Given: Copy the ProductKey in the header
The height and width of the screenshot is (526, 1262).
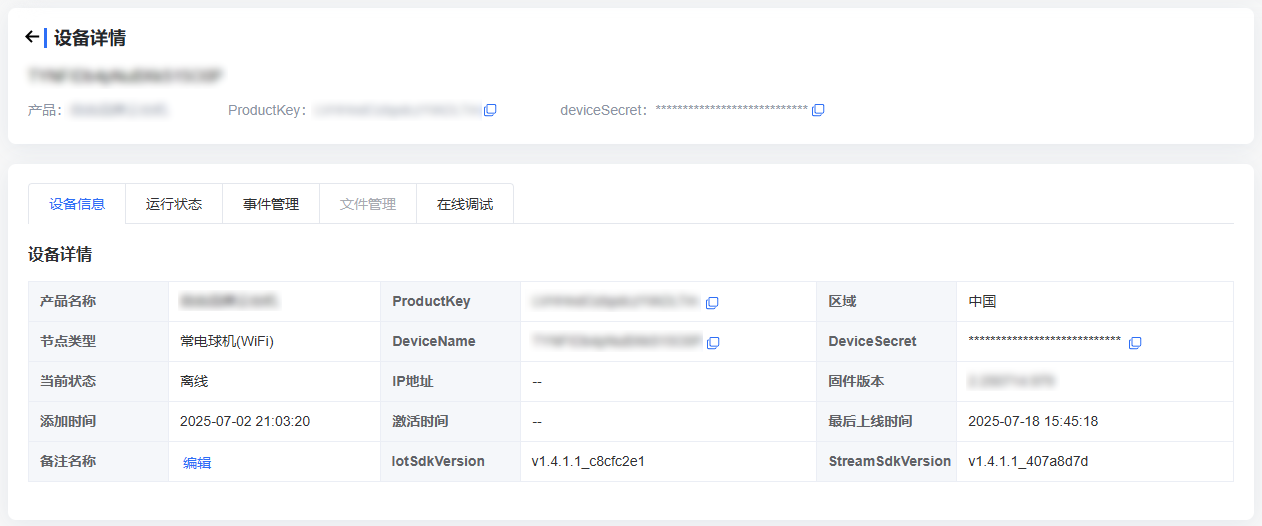Looking at the screenshot, I should point(490,110).
